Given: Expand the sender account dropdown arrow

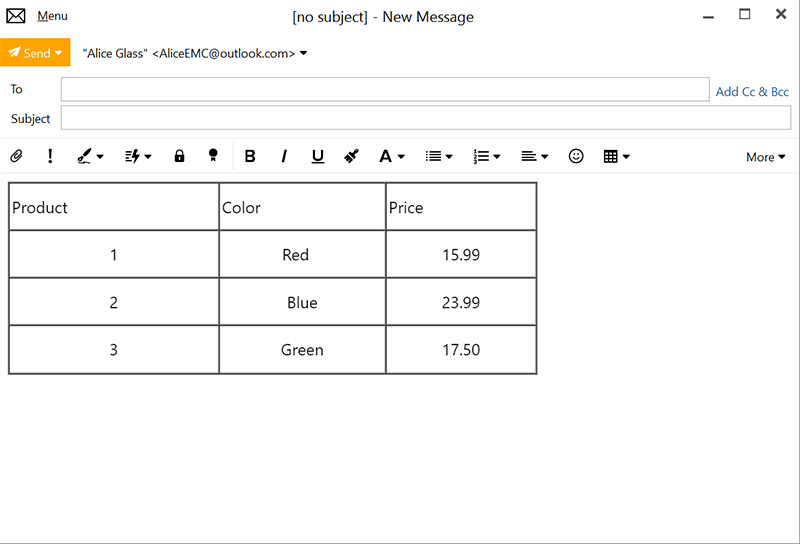Looking at the screenshot, I should [x=304, y=53].
